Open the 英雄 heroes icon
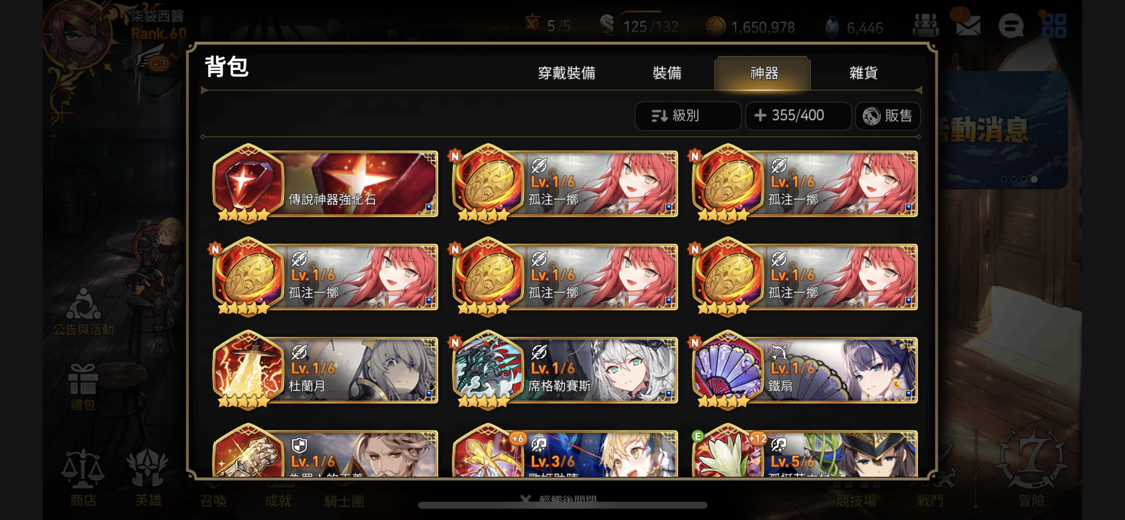1125x520 pixels. coord(147,479)
